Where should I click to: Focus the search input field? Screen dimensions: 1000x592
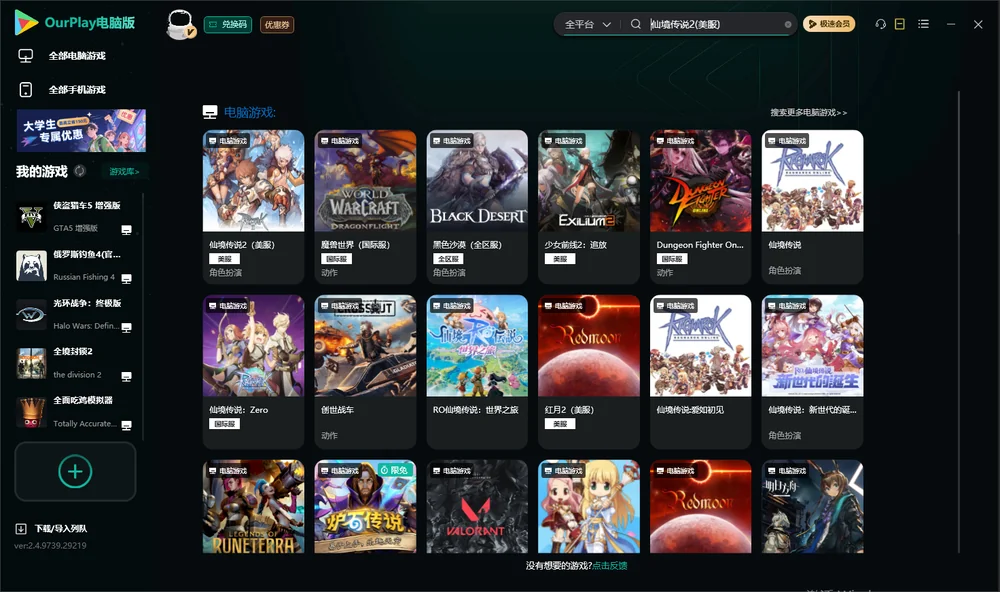pos(714,24)
